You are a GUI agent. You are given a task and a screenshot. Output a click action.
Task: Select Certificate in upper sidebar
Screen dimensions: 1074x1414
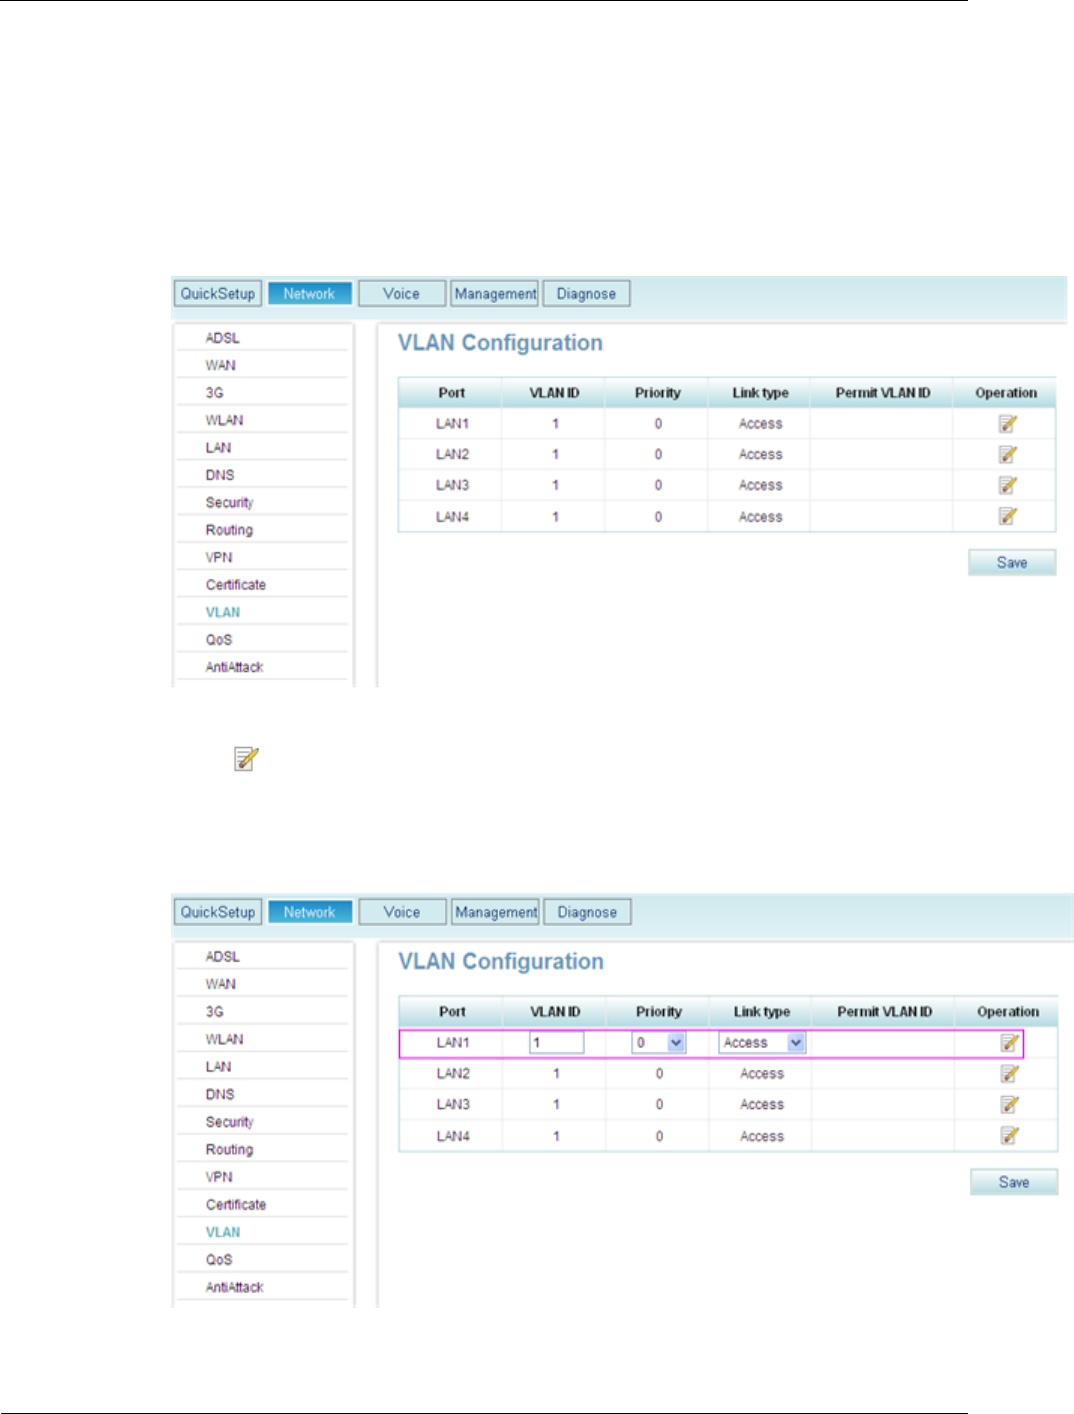[x=236, y=585]
